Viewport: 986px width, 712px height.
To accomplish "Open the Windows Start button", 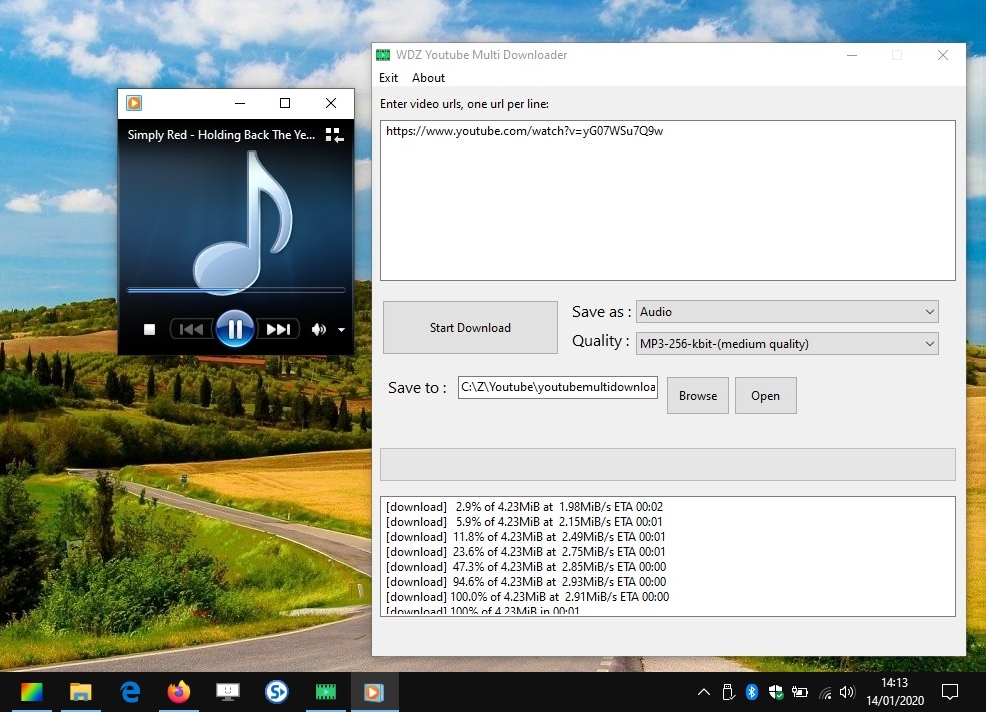I will (31, 692).
